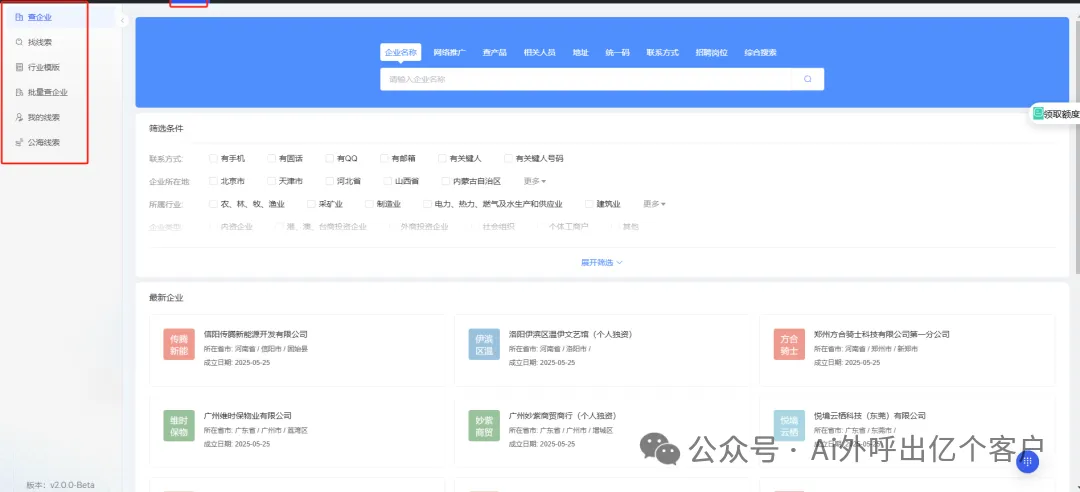
Task: Check the 内蒙古自治区 location filter
Action: pyautogui.click(x=445, y=181)
